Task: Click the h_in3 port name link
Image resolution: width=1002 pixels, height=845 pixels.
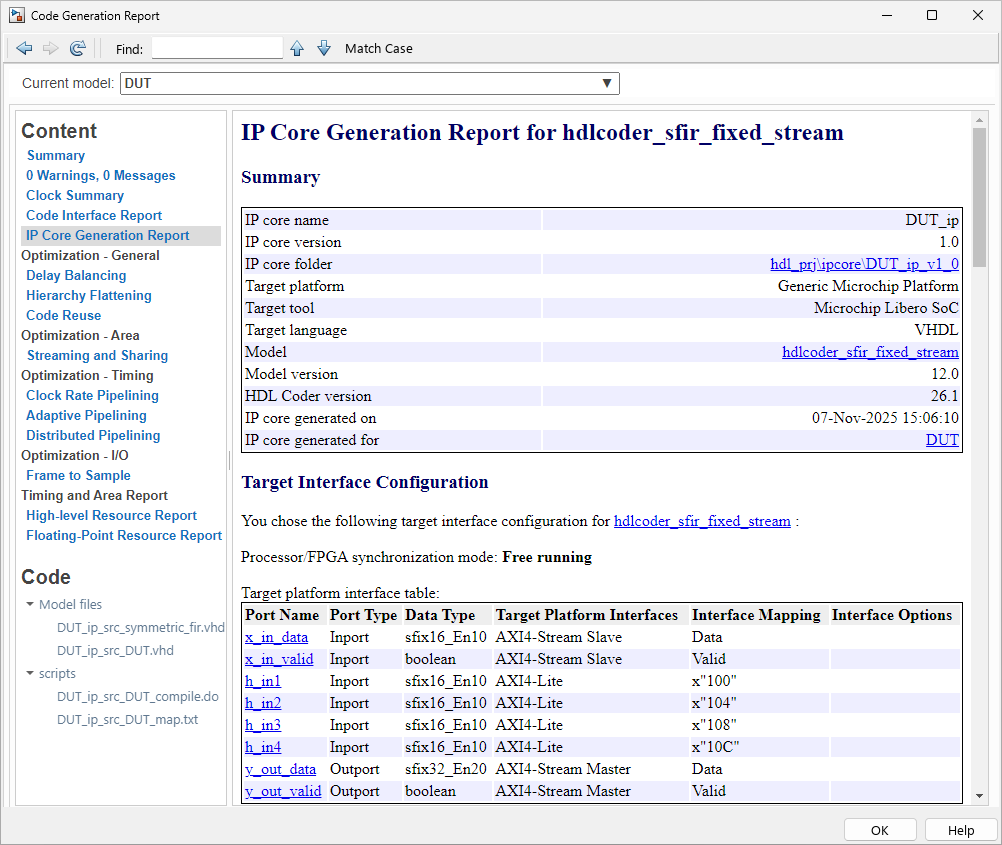Action: (262, 725)
